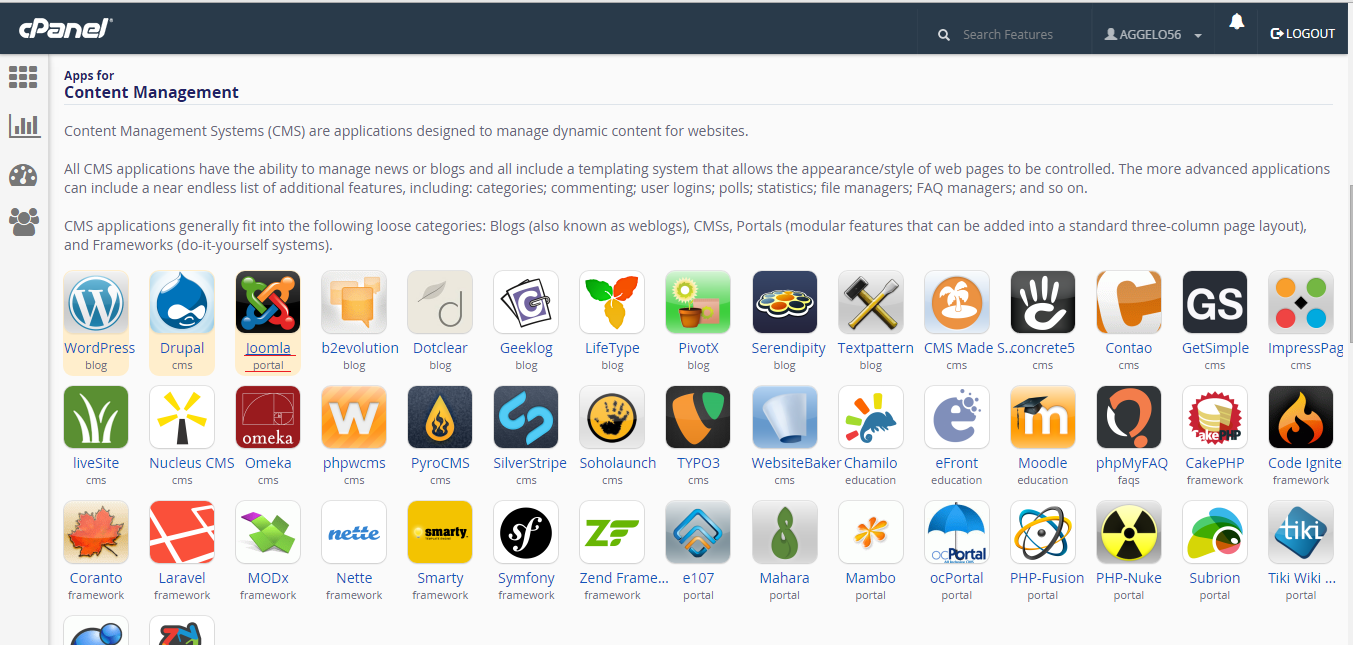Click the WordPress text link
The height and width of the screenshot is (645, 1353).
coord(99,348)
